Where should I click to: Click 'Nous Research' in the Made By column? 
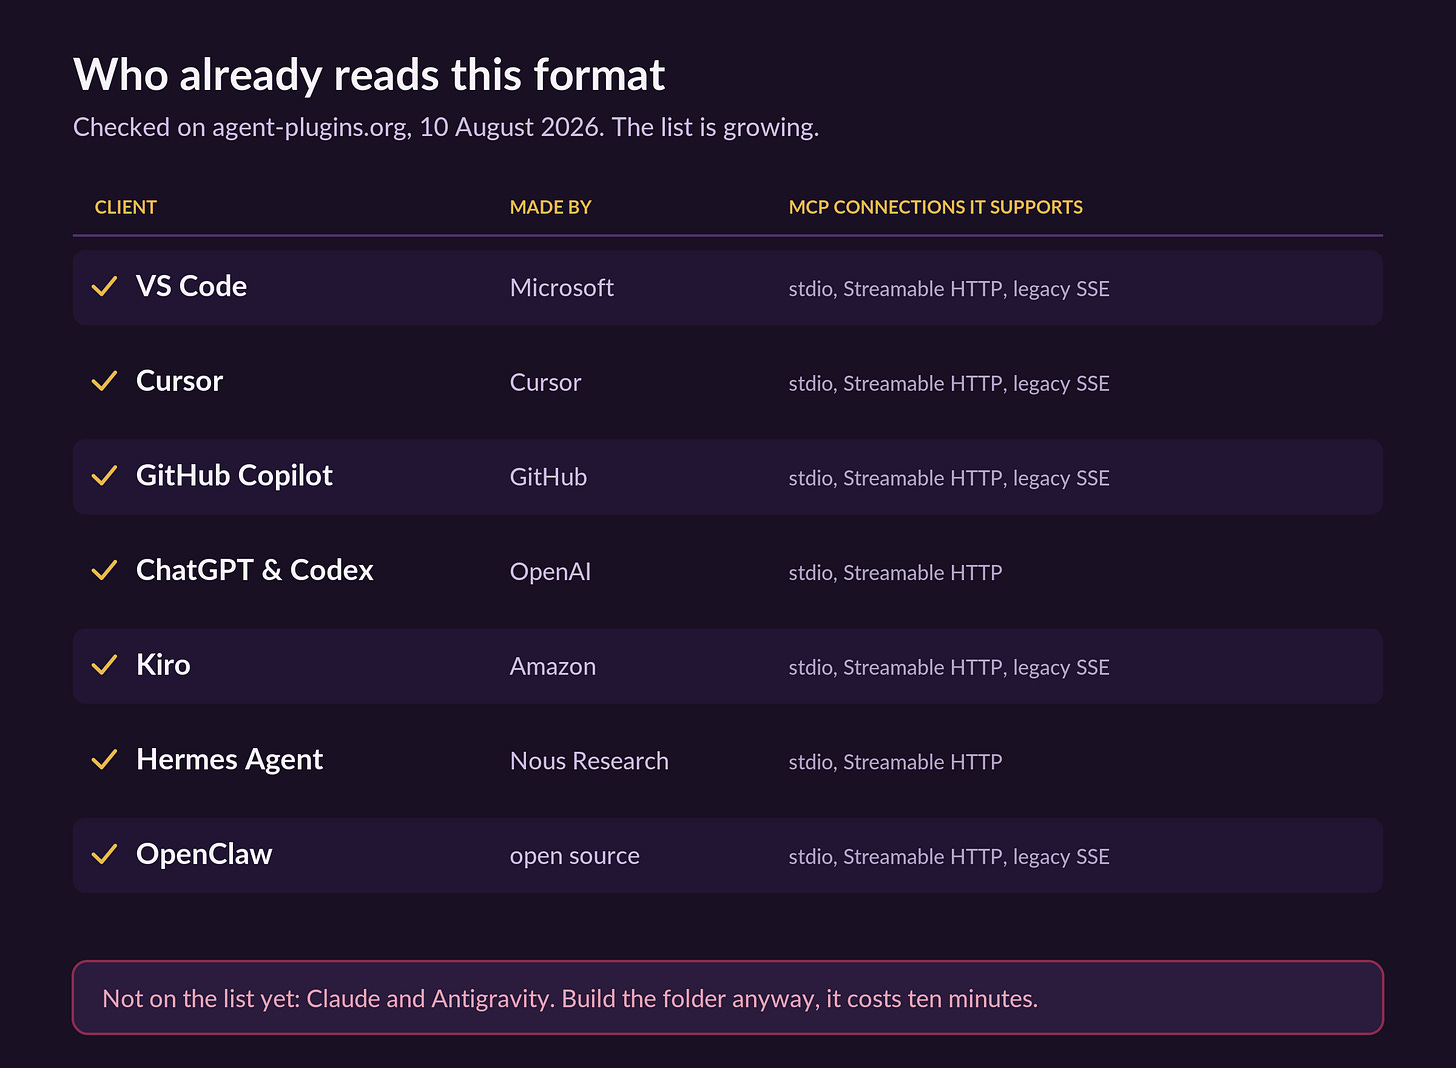[x=589, y=761]
